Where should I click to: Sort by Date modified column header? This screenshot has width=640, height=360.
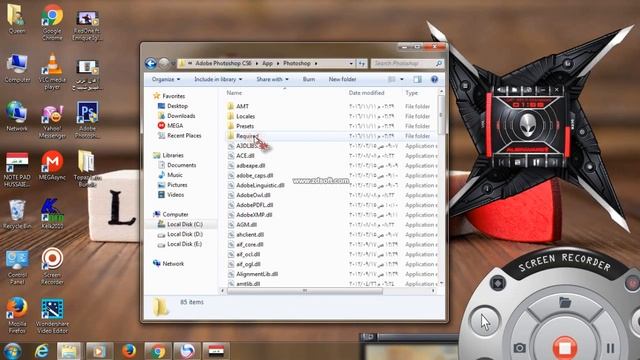coord(367,93)
